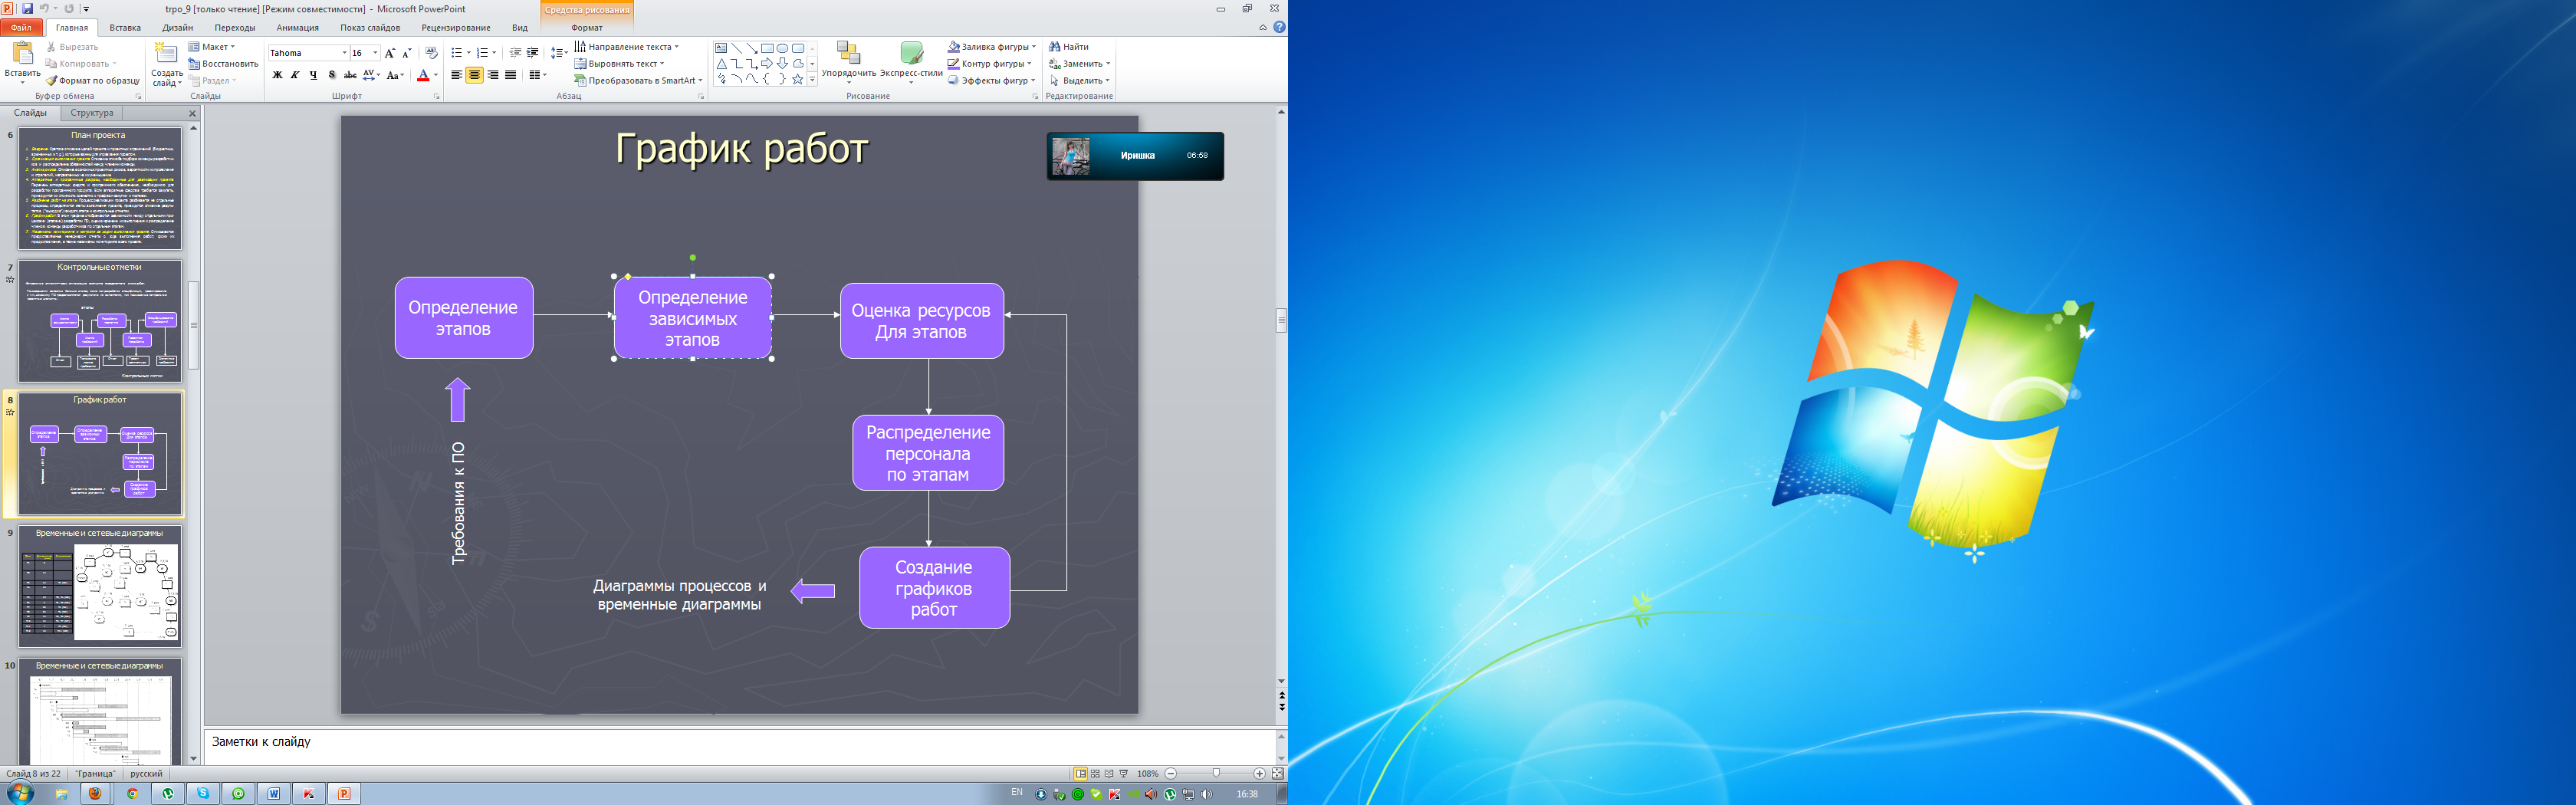This screenshot has height=805, width=2576.
Task: Select the Oval shape in shapes gallery
Action: [782, 48]
